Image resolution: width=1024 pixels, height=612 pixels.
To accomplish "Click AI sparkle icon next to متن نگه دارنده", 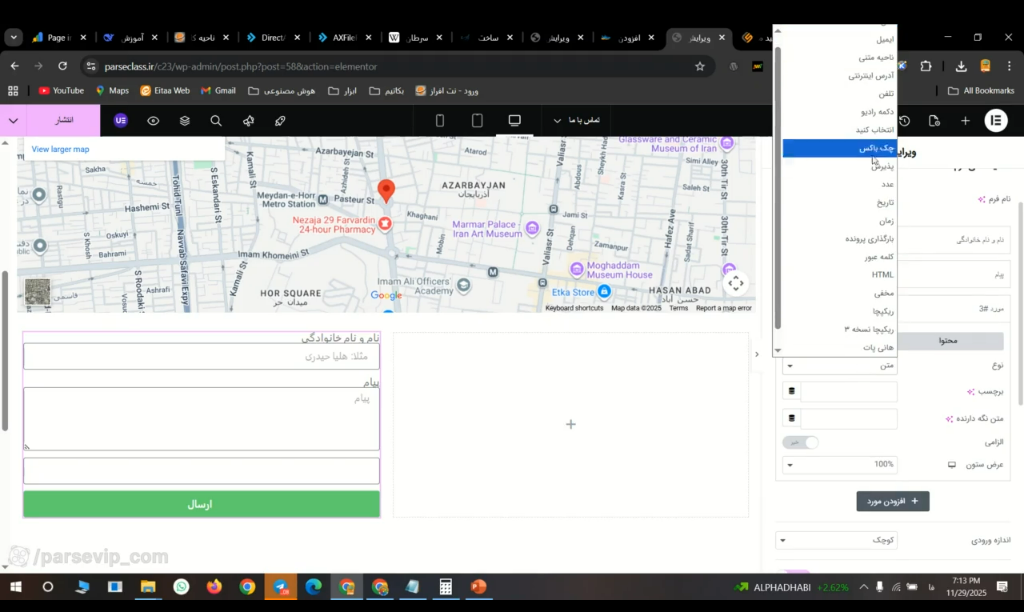I will (x=950, y=419).
